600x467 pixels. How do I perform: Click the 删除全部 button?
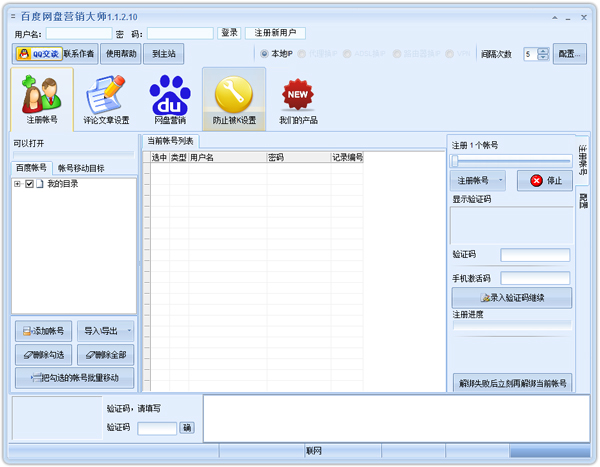coord(106,355)
